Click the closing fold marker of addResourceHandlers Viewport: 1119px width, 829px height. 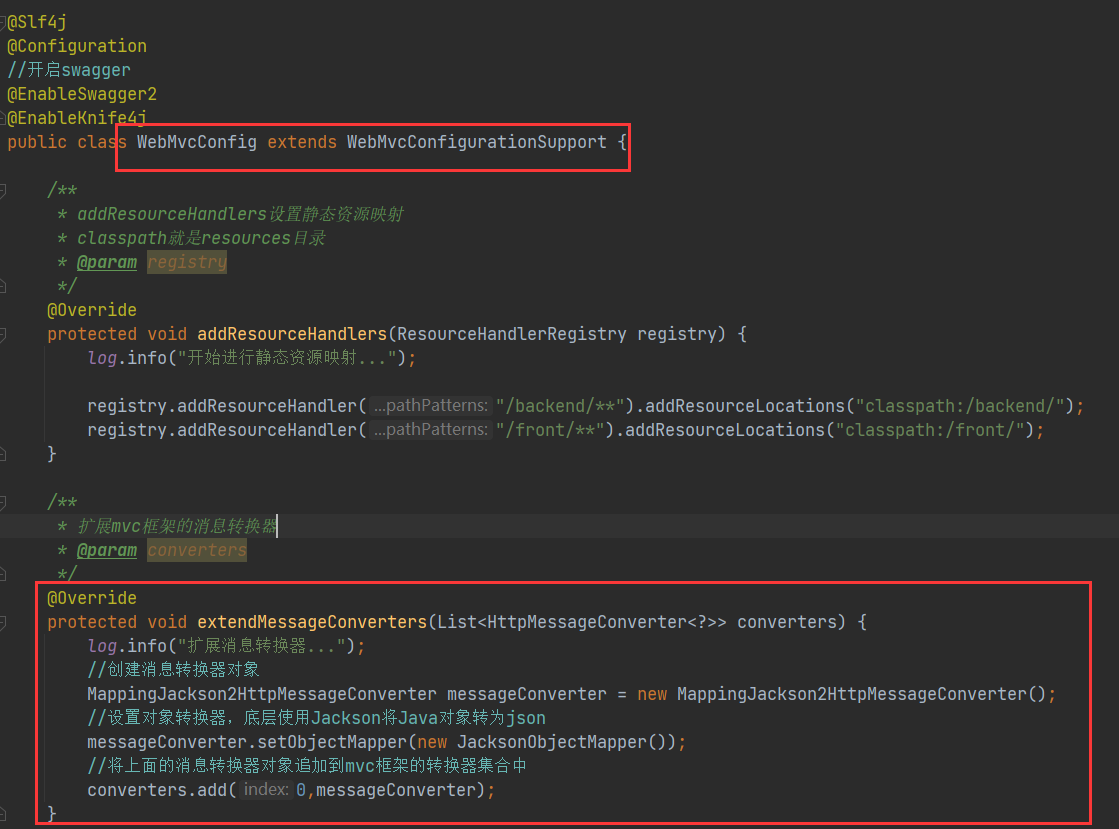tap(5, 454)
